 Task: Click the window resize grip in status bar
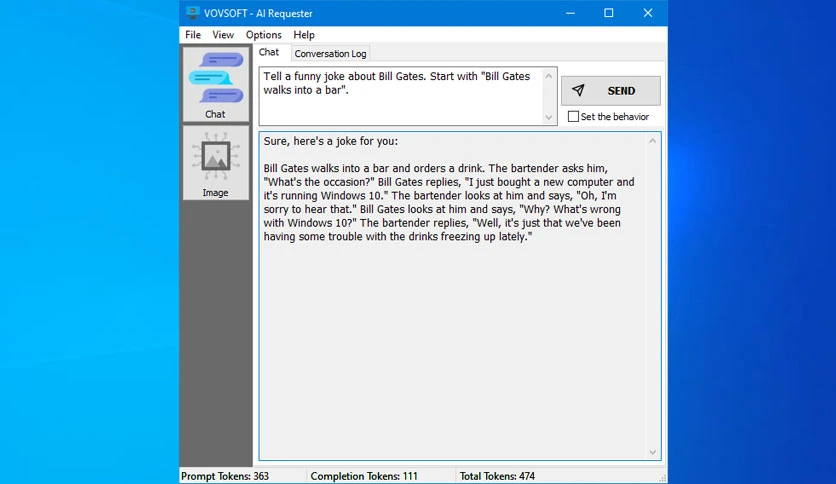(x=662, y=478)
